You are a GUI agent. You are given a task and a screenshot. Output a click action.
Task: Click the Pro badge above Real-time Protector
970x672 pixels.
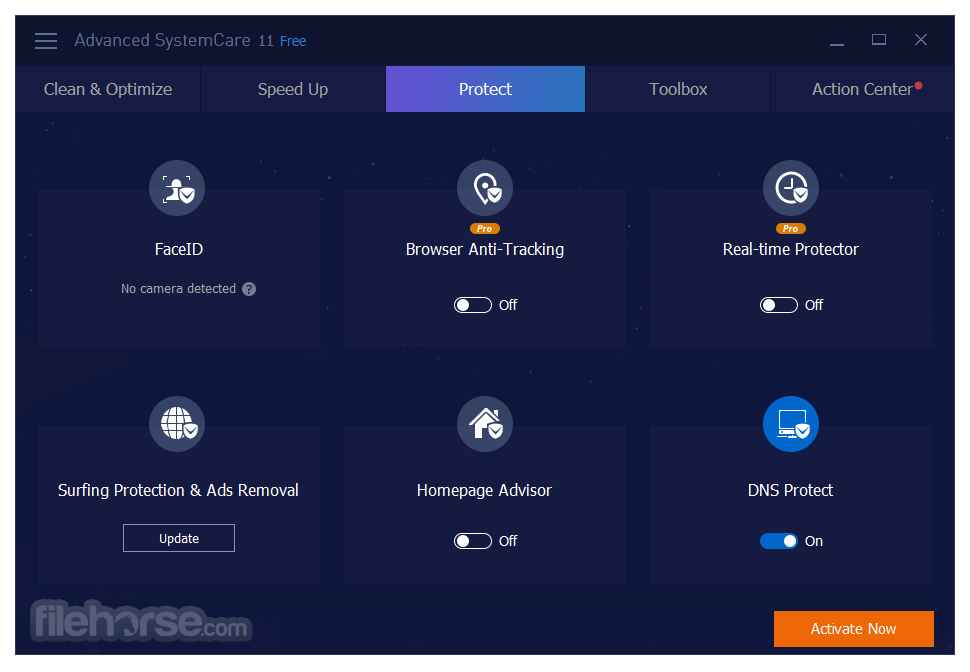[791, 228]
